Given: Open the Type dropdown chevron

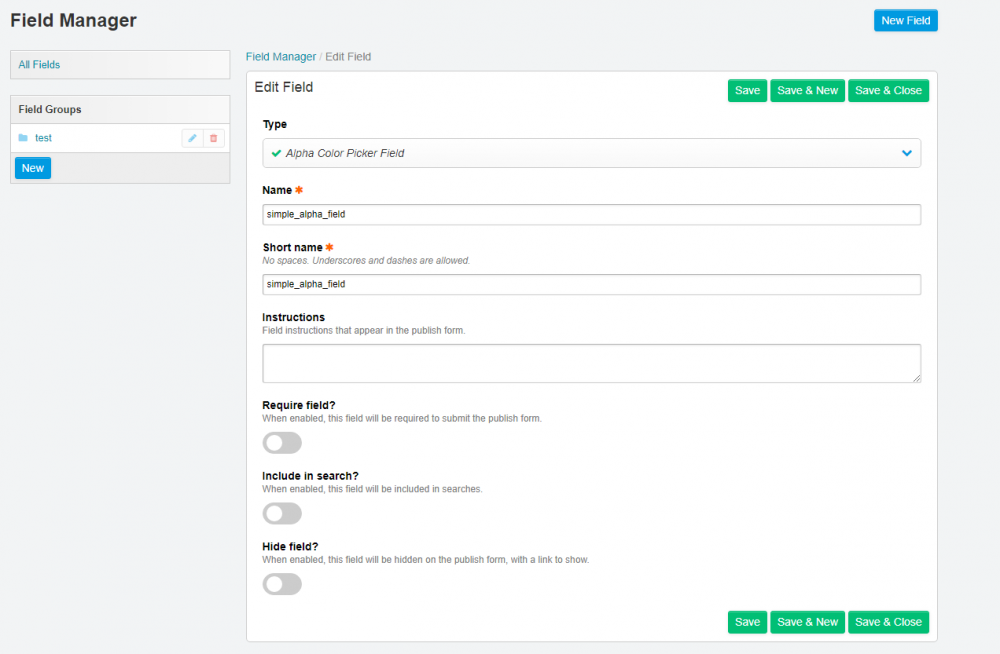Looking at the screenshot, I should point(907,153).
